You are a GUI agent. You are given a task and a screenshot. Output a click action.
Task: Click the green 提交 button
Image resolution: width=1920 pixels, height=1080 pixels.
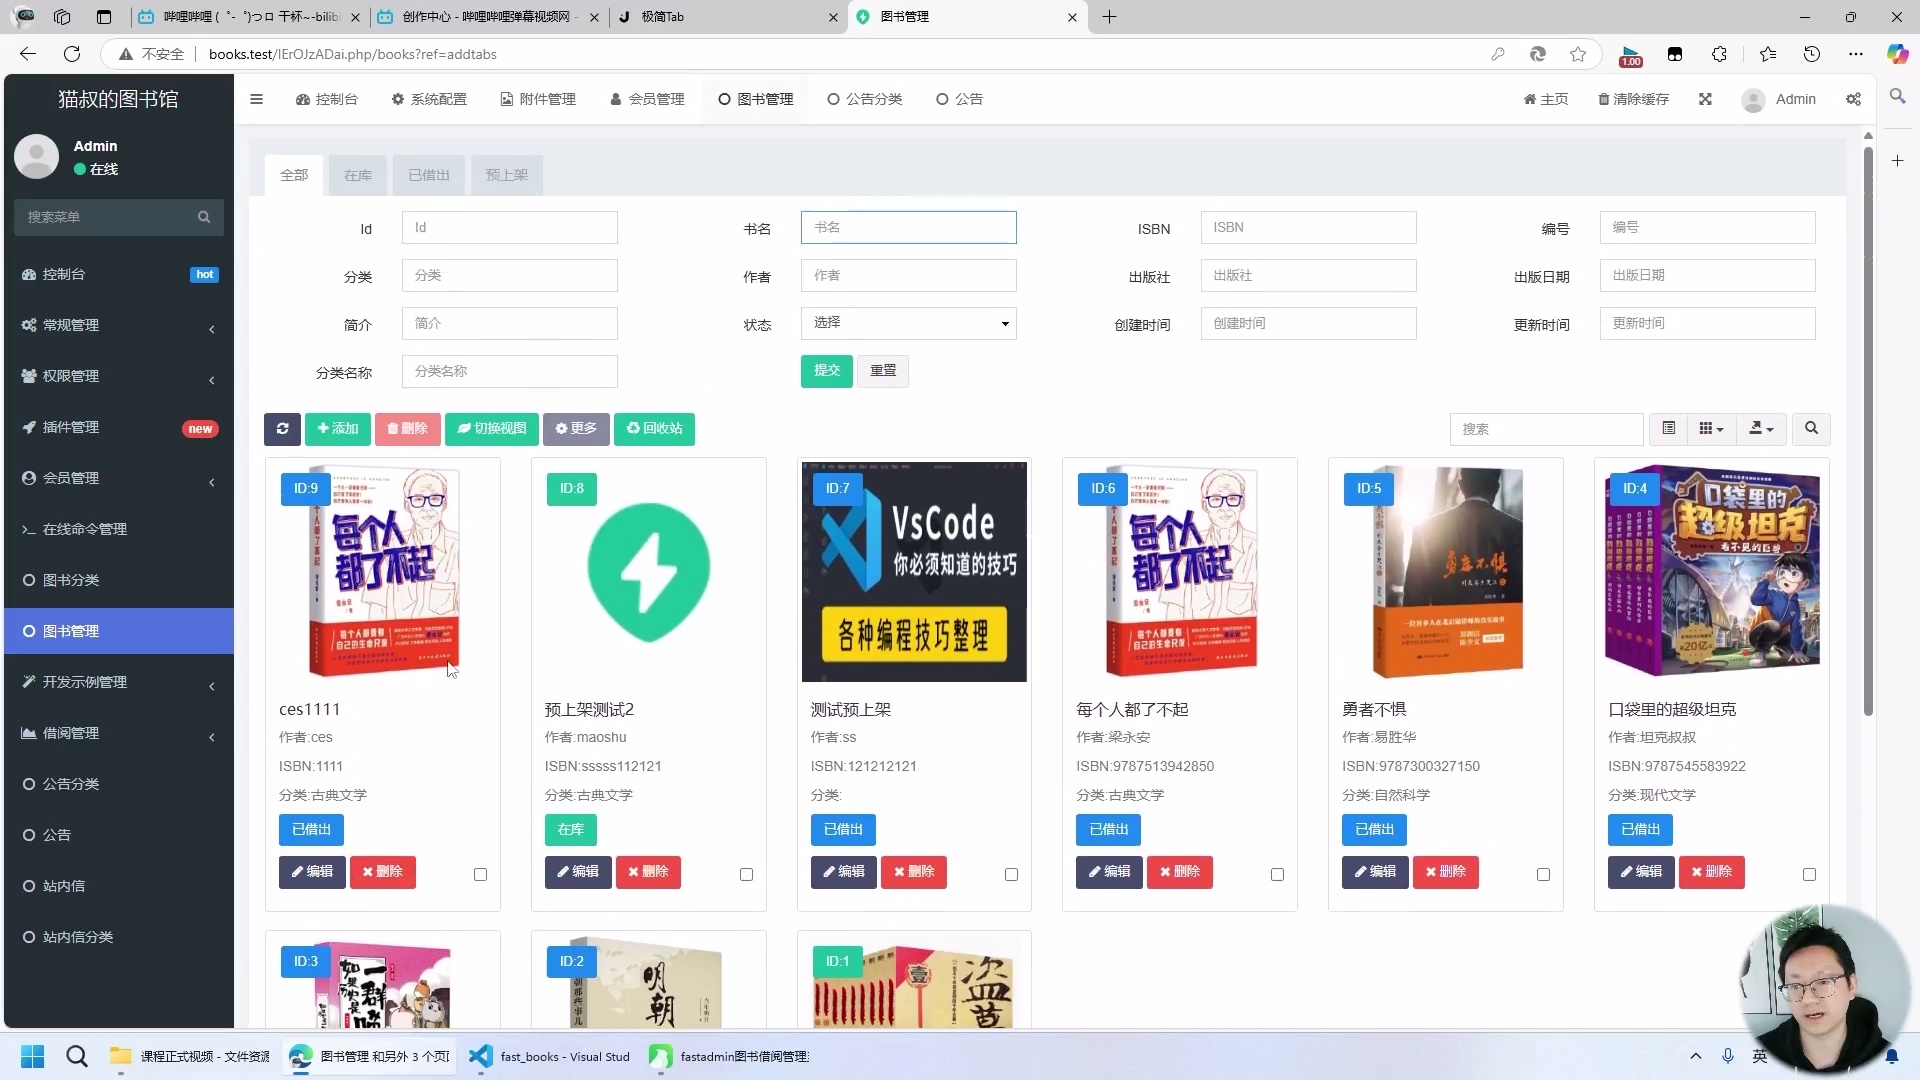(x=826, y=371)
